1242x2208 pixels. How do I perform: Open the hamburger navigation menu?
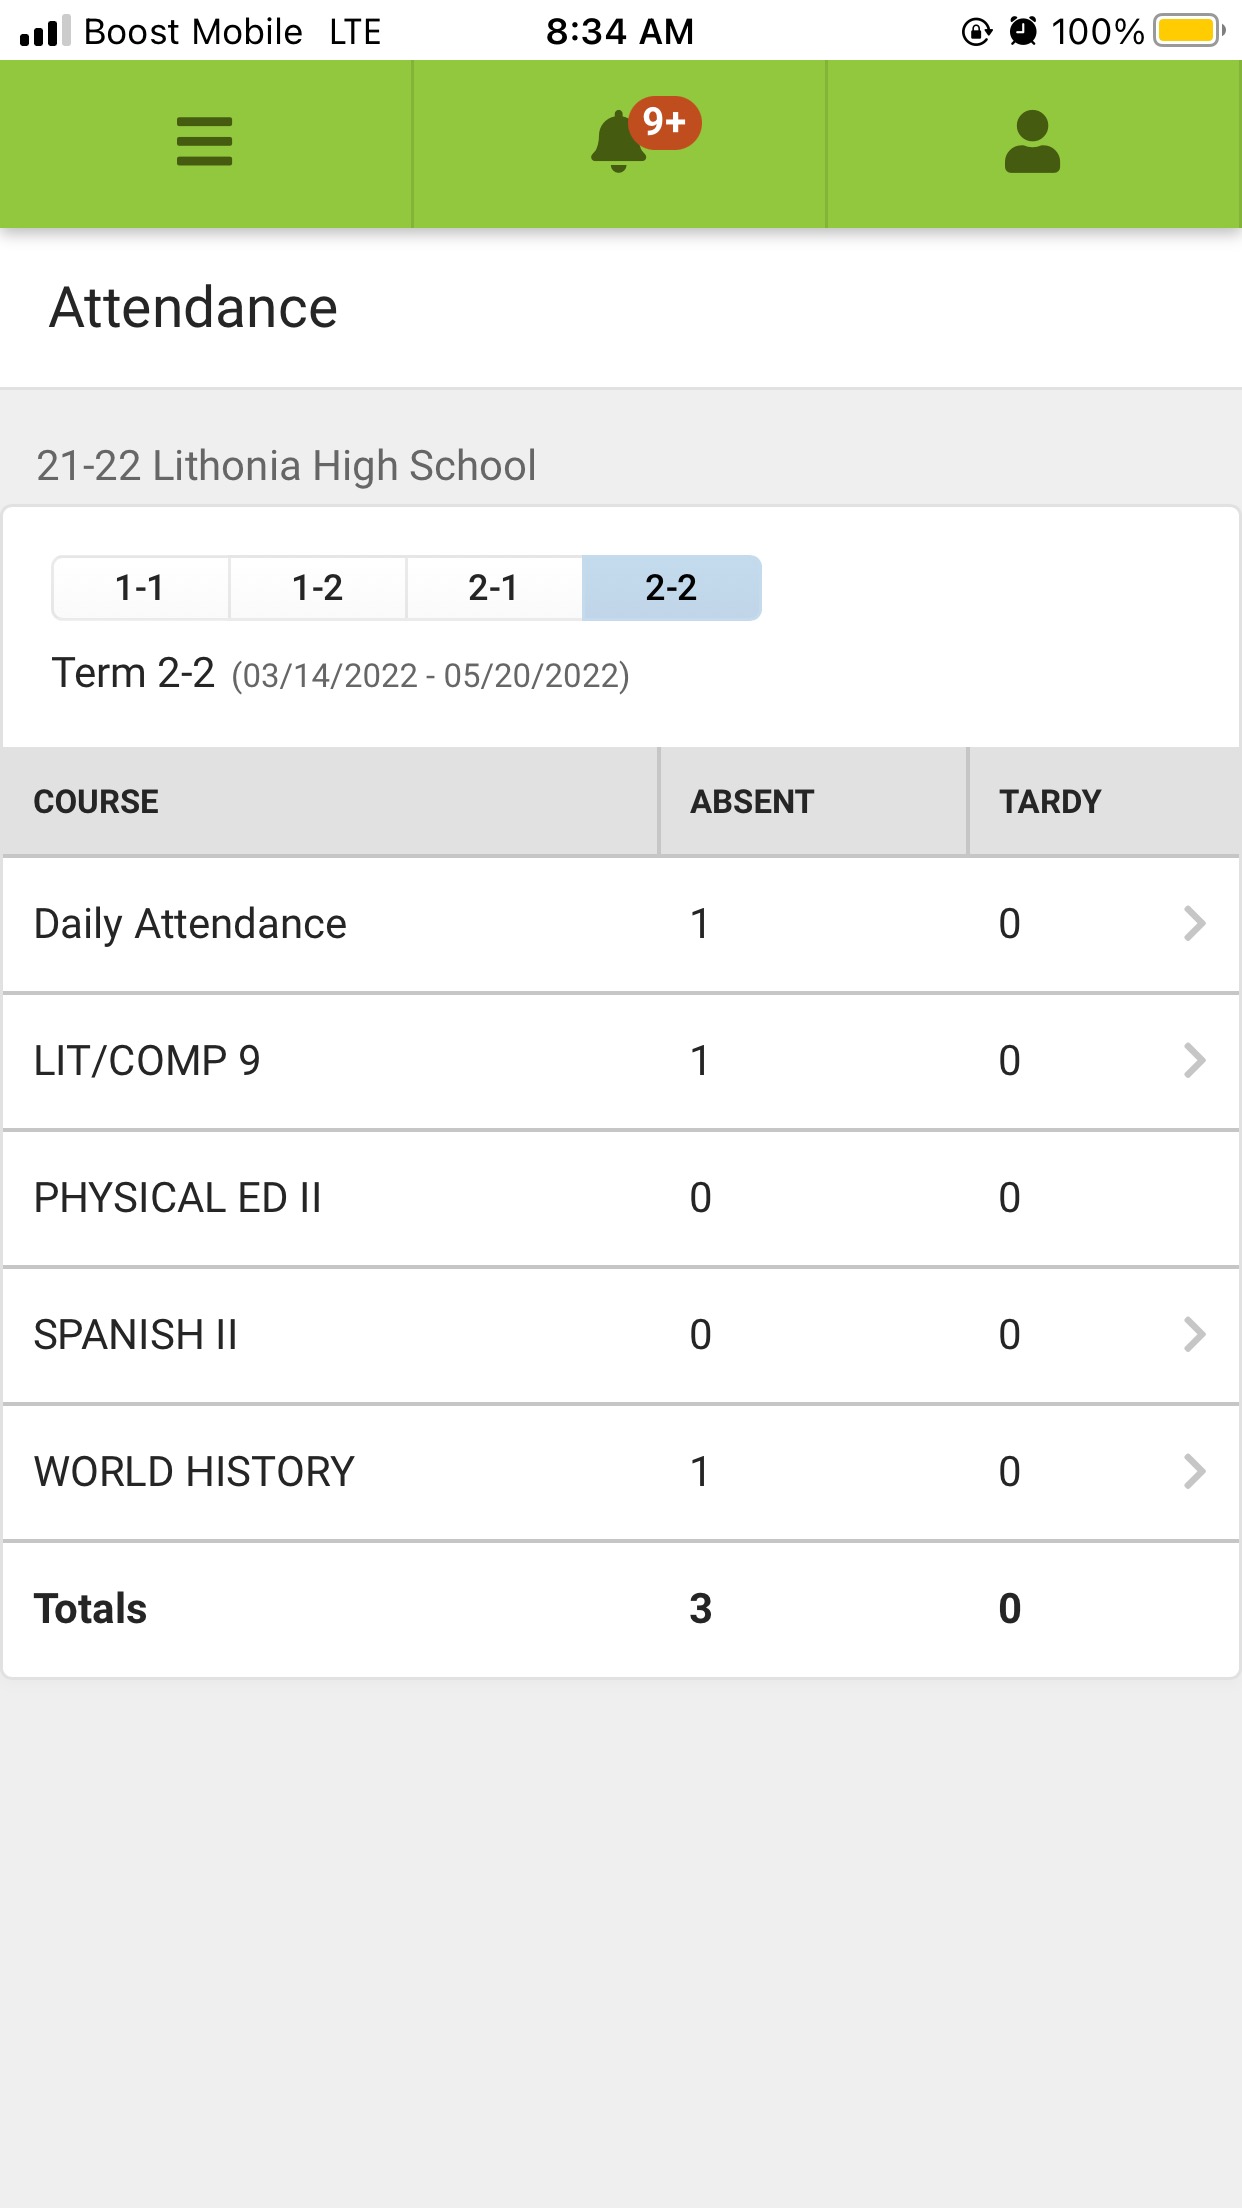pos(204,142)
